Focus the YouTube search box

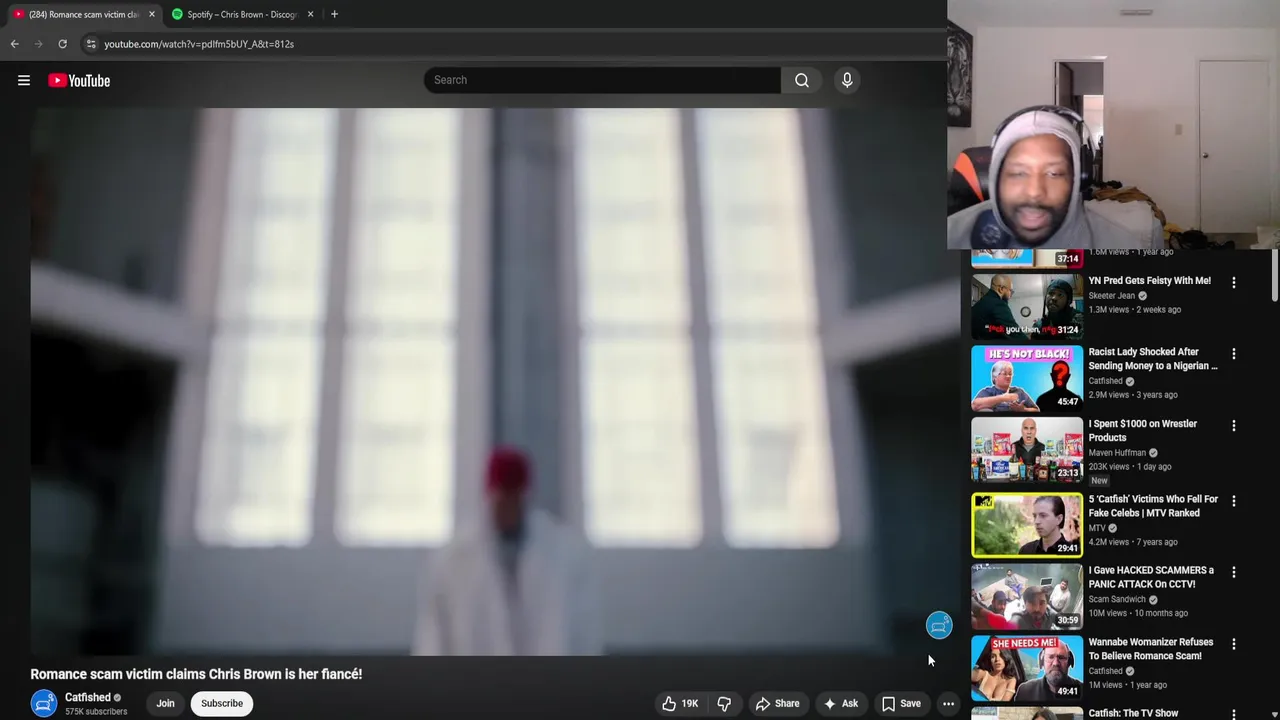click(x=602, y=80)
